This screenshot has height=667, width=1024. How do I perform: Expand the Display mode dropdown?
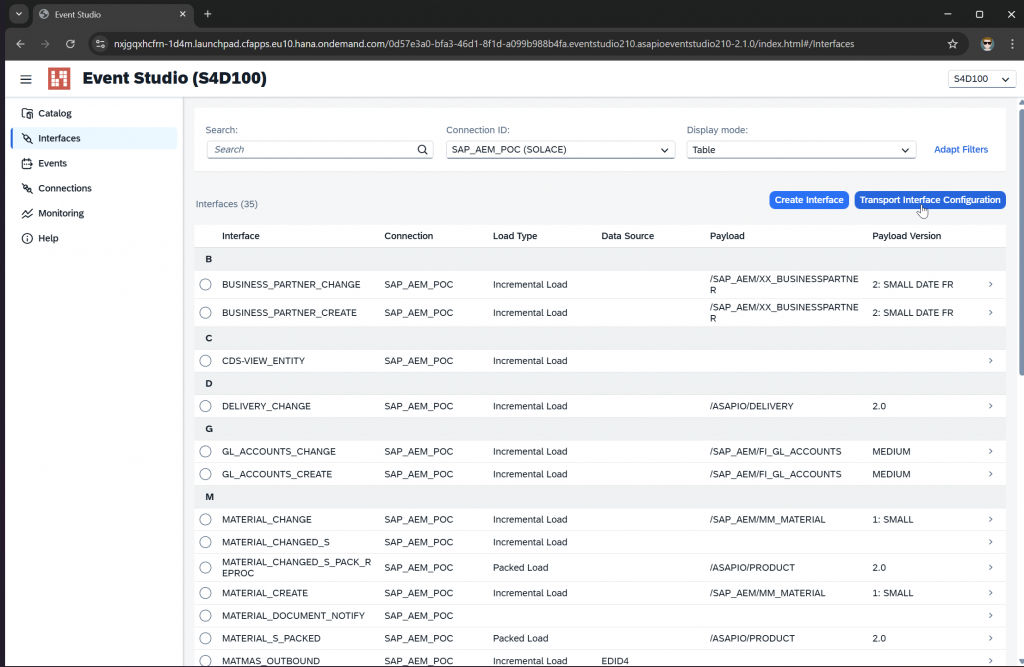(801, 150)
